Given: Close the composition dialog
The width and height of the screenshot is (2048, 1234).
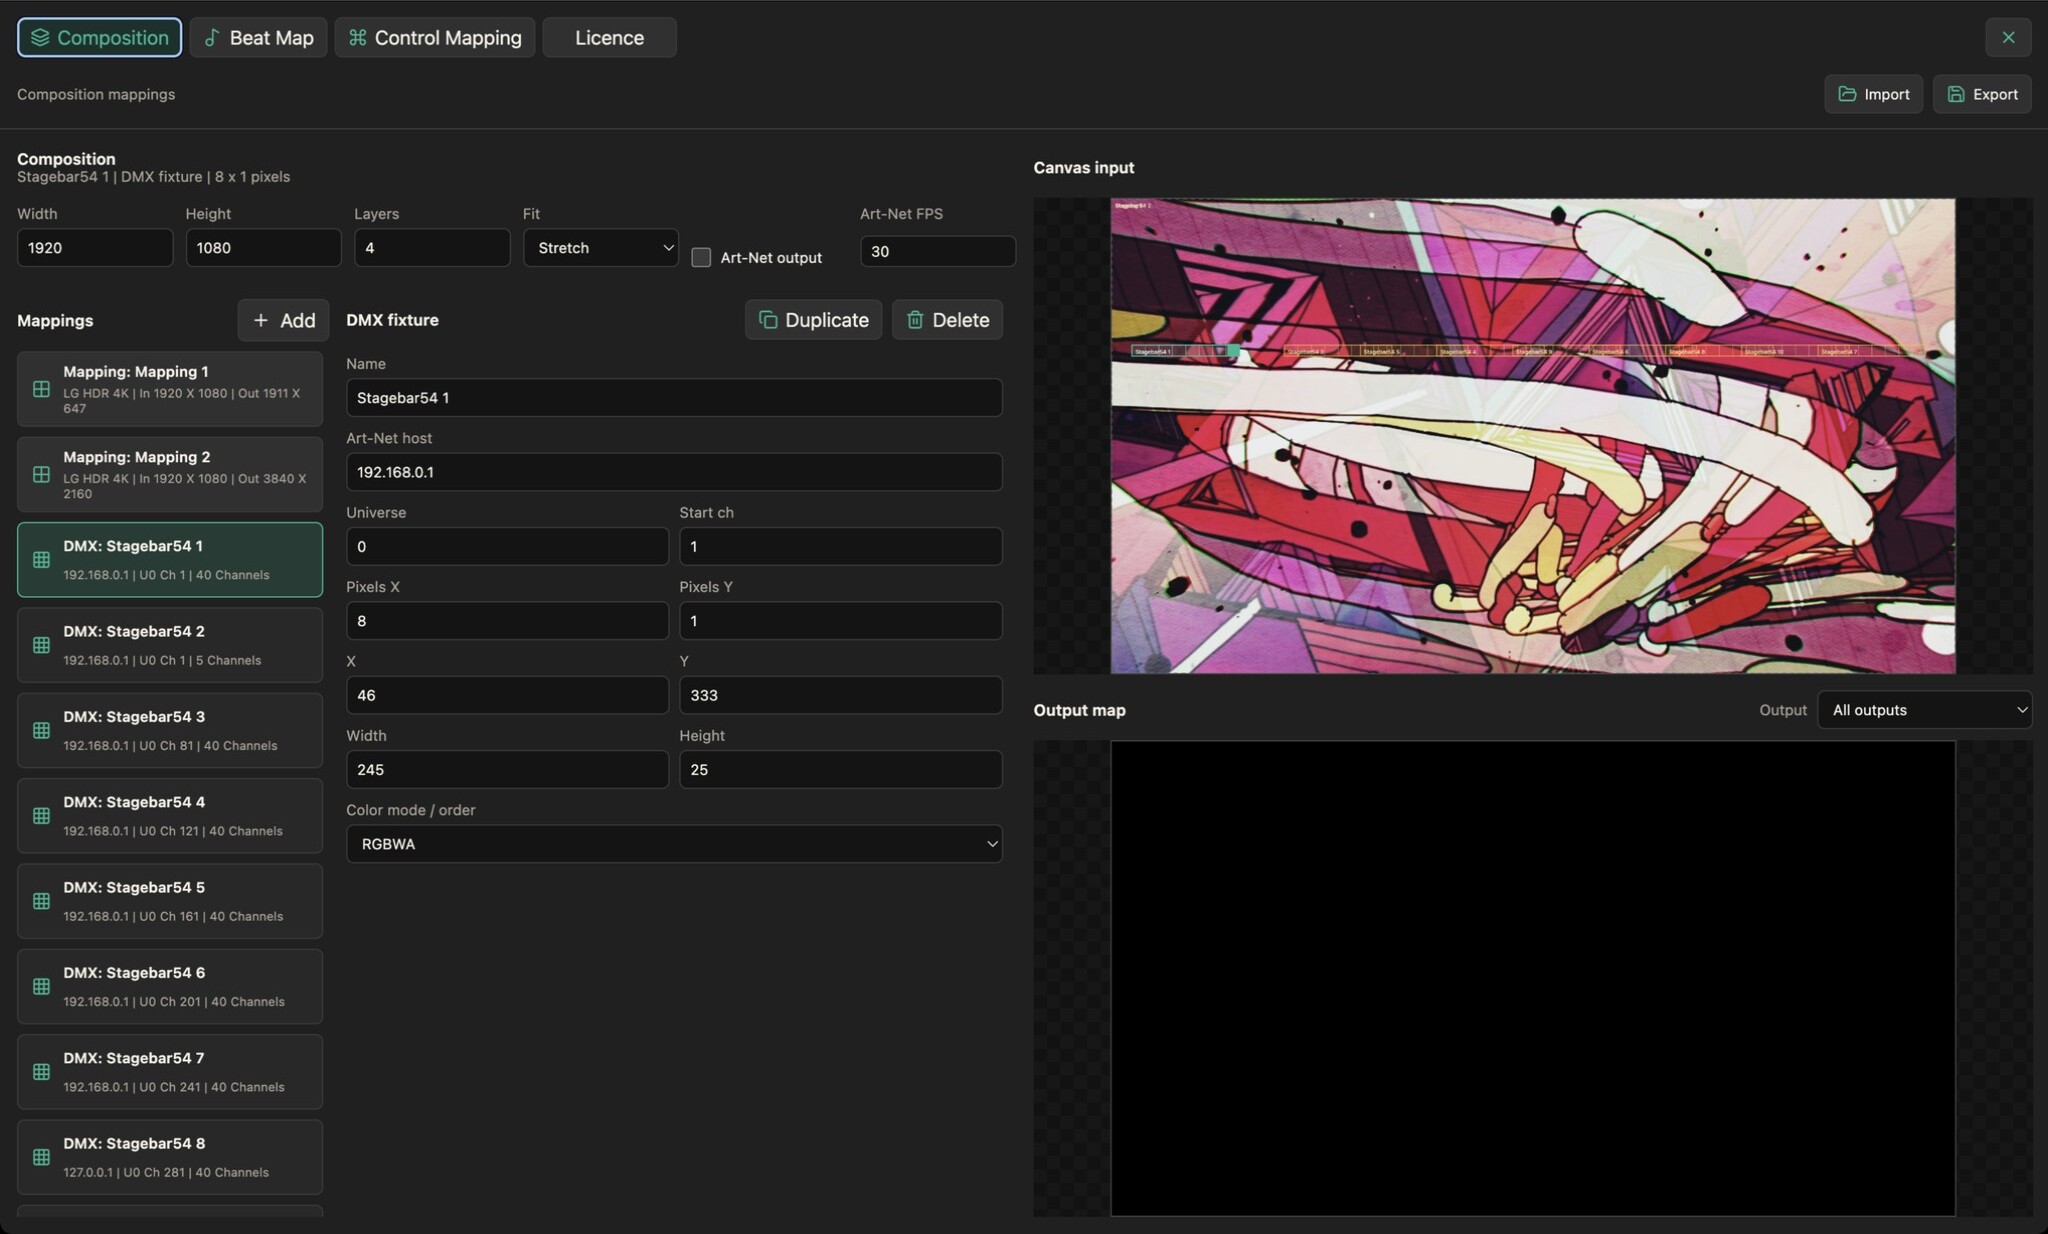Looking at the screenshot, I should (2008, 38).
